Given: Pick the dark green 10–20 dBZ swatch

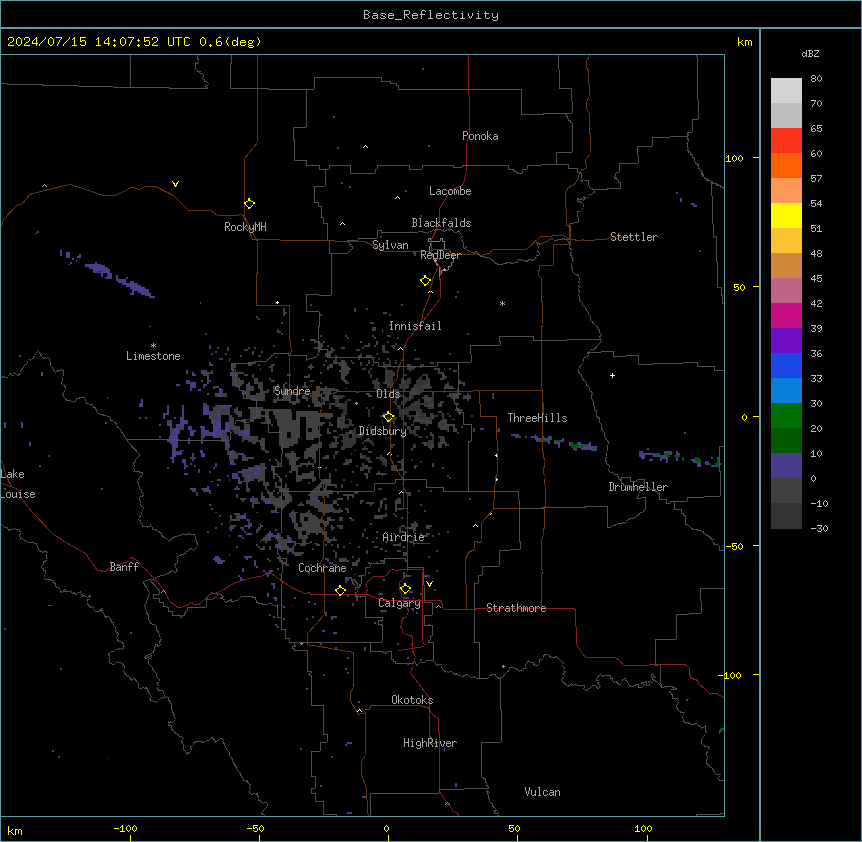Looking at the screenshot, I should click(x=786, y=441).
